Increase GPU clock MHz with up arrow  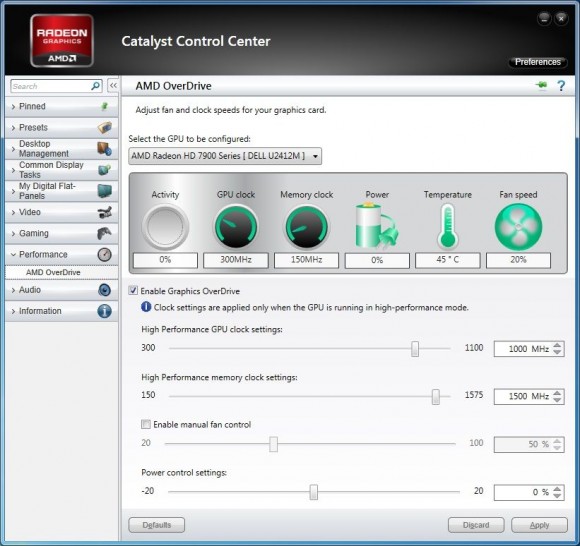coord(557,345)
